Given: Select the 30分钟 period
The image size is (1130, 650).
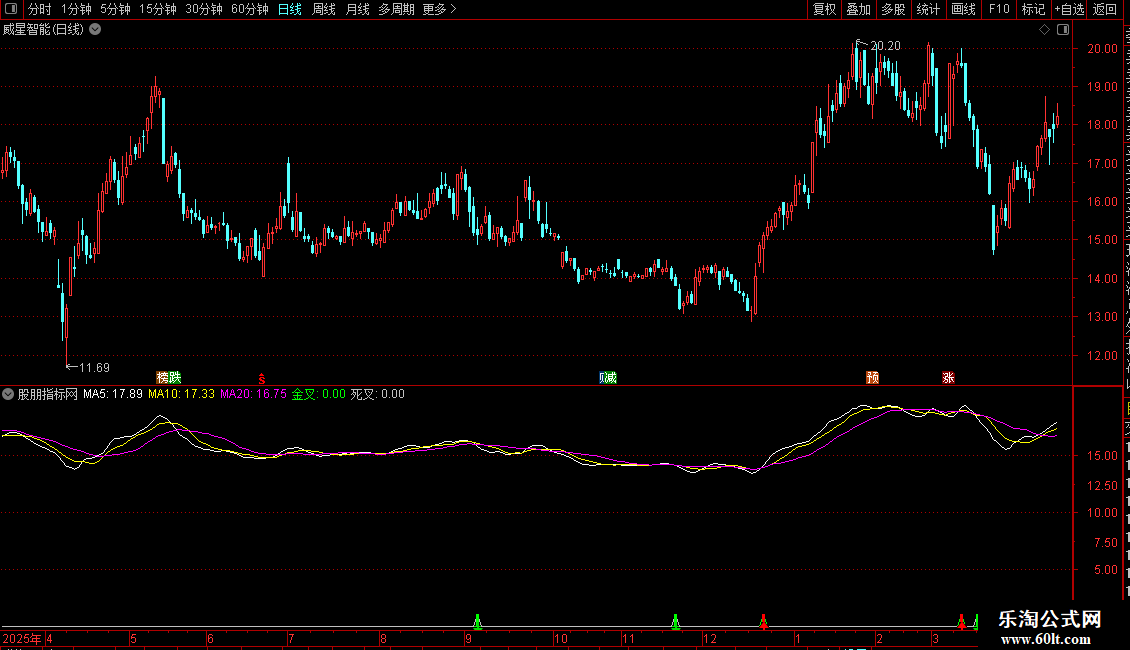Looking at the screenshot, I should [x=204, y=9].
